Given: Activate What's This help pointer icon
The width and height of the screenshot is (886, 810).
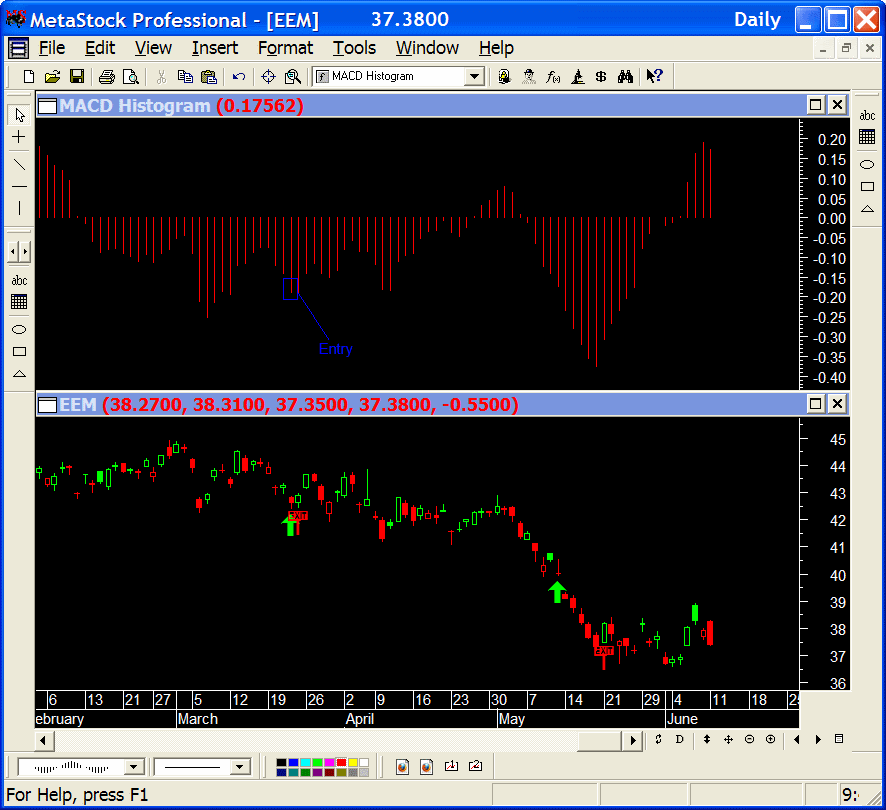Looking at the screenshot, I should coord(655,76).
